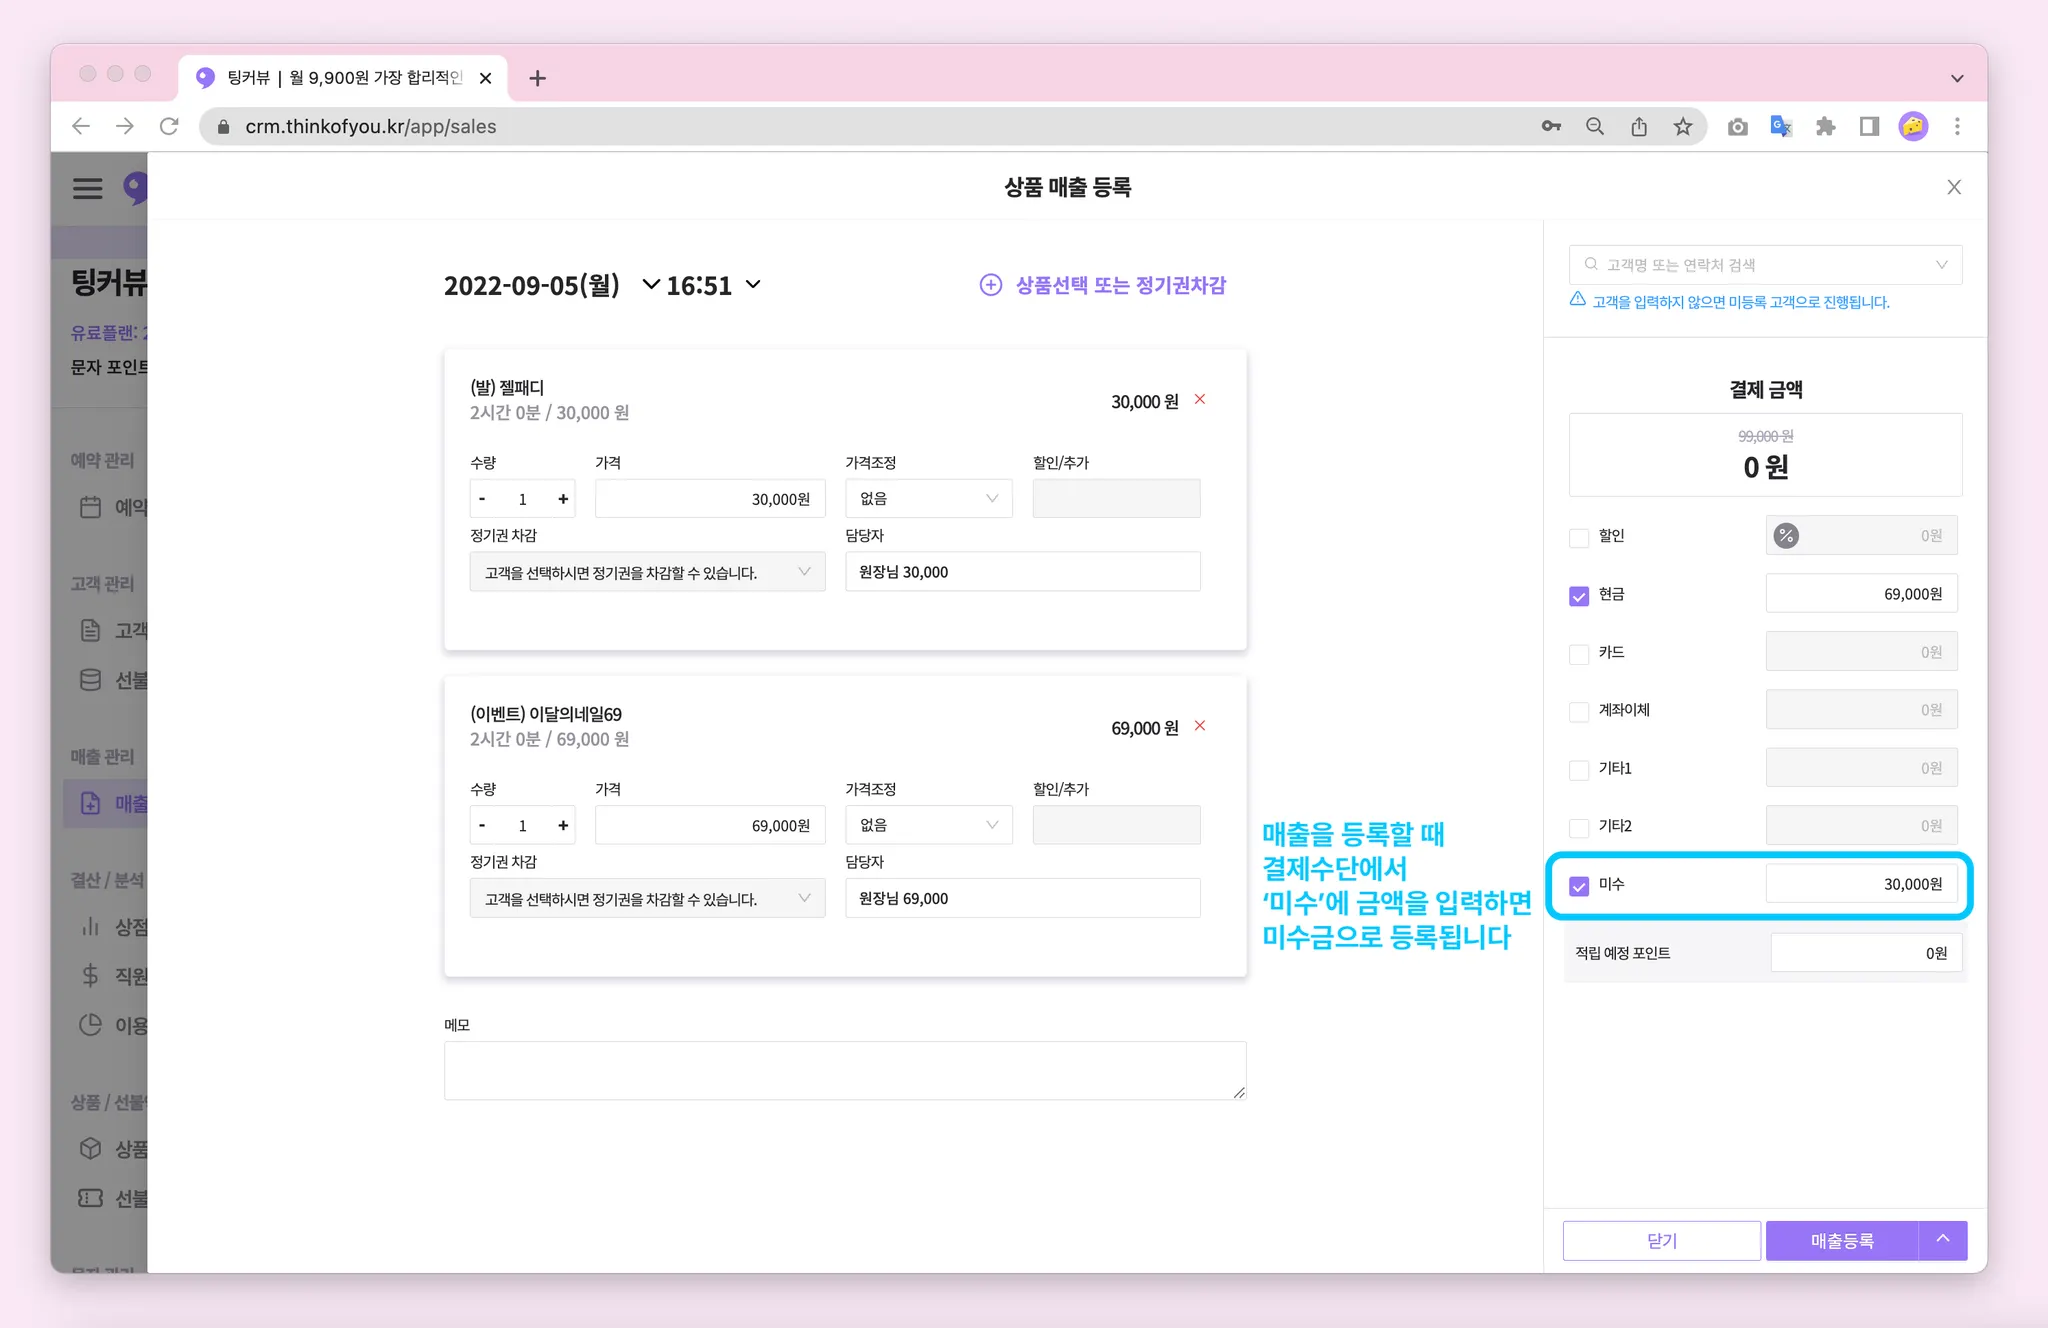The image size is (2048, 1328).
Task: Uncheck the 미수 checkbox
Action: (x=1579, y=886)
